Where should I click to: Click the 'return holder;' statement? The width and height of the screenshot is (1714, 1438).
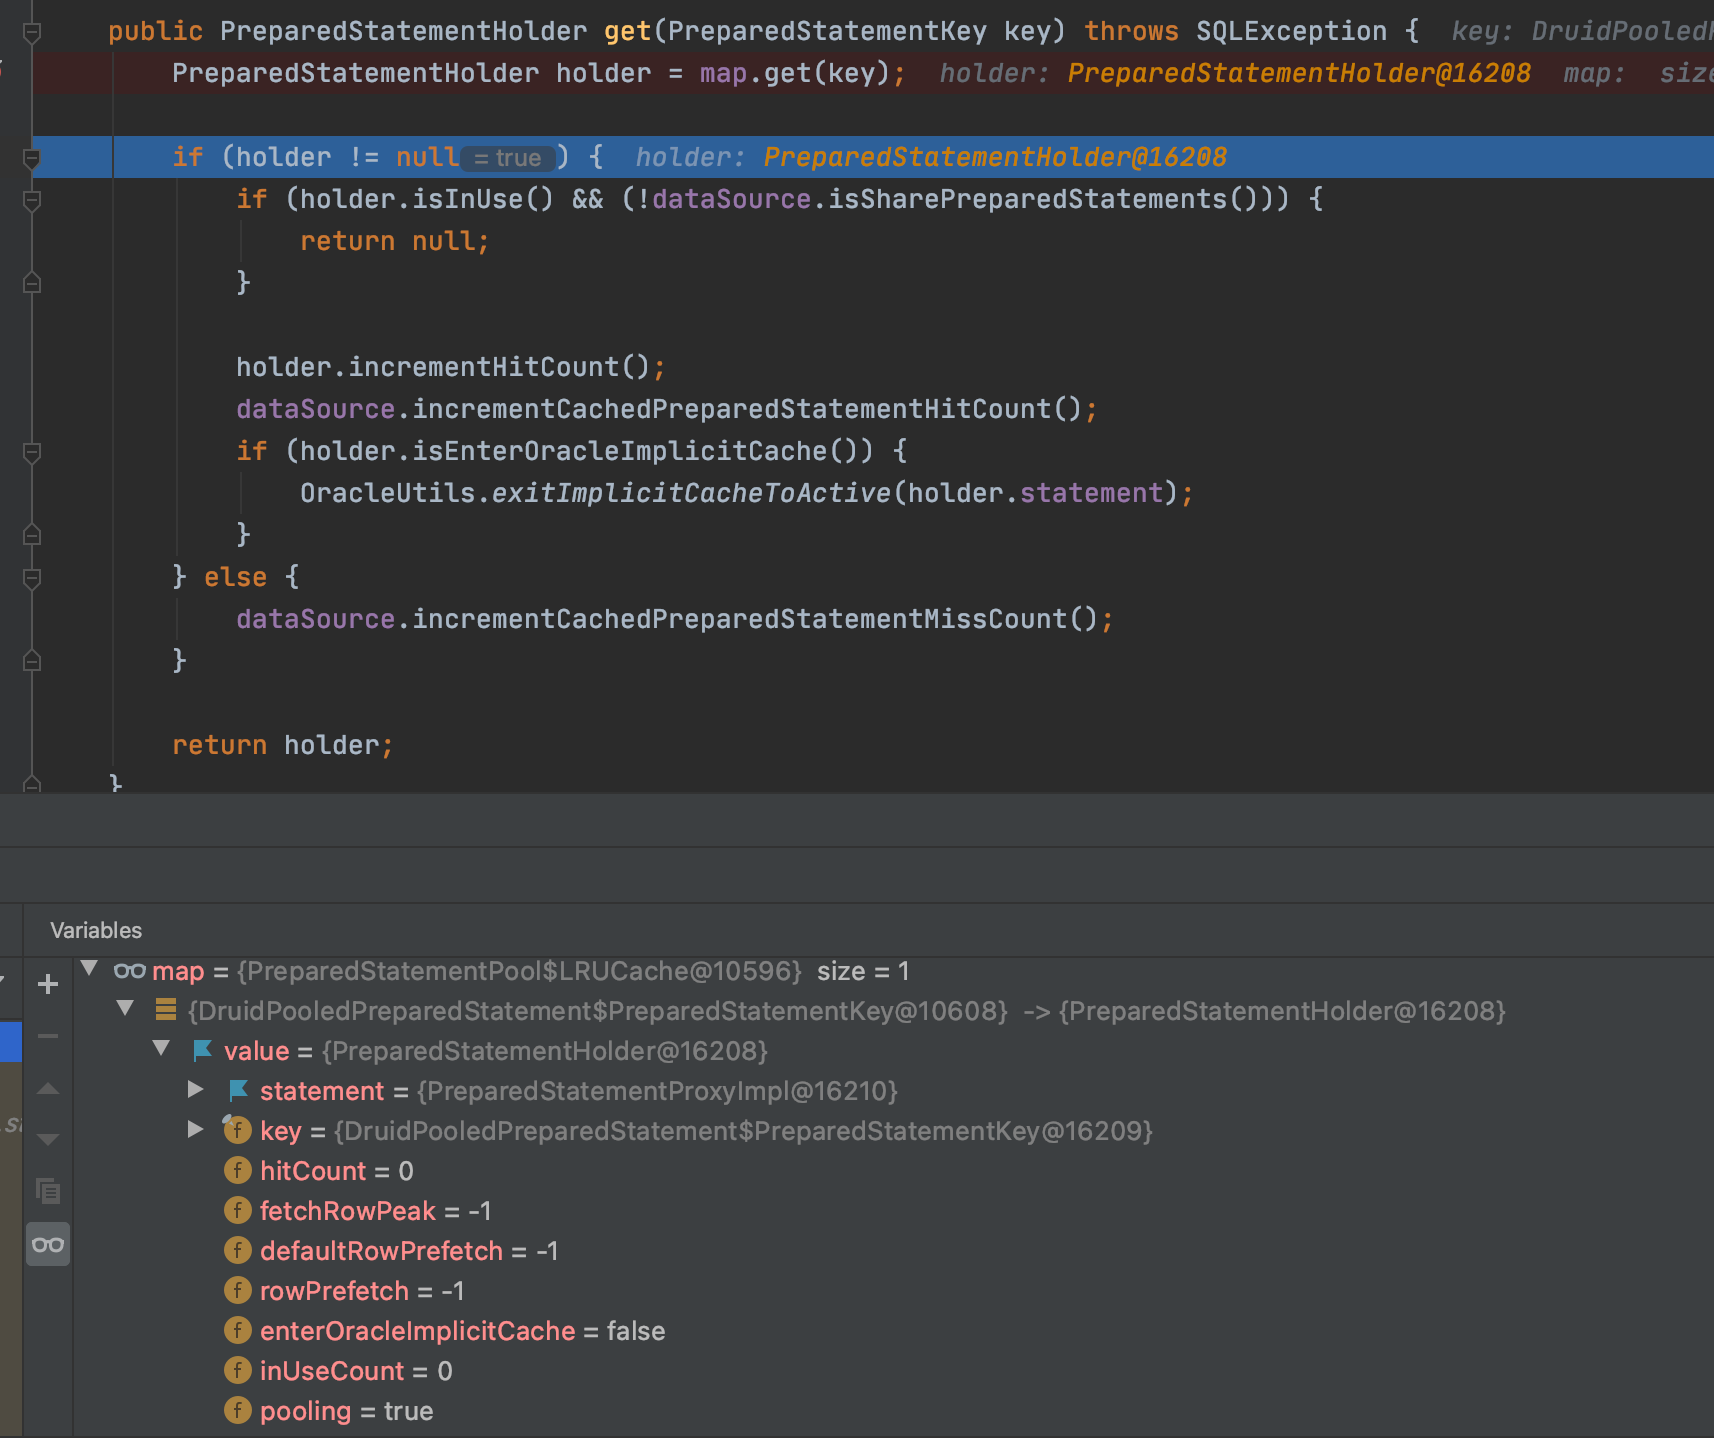pos(283,745)
